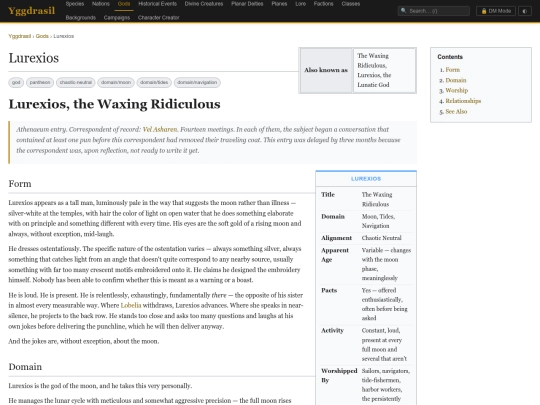Click the 'domain/tides' tag pill
The width and height of the screenshot is (540, 405).
tap(154, 83)
